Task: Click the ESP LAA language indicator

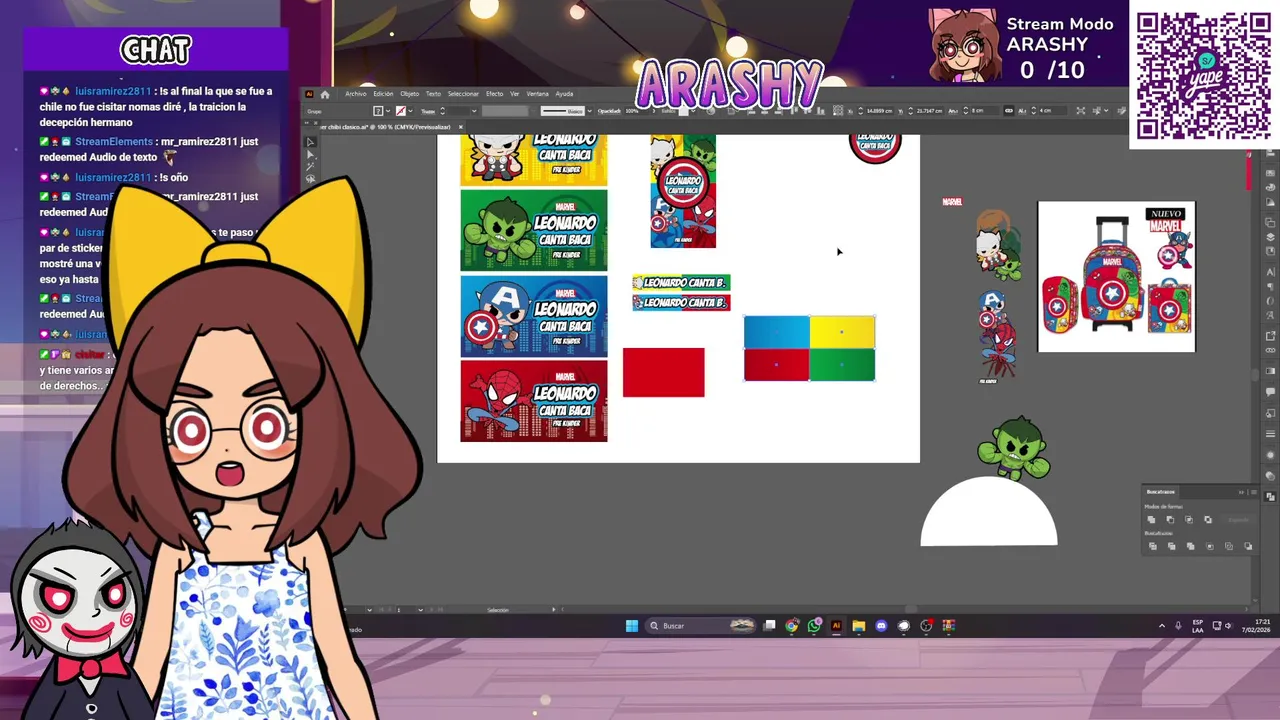Action: coord(1198,626)
